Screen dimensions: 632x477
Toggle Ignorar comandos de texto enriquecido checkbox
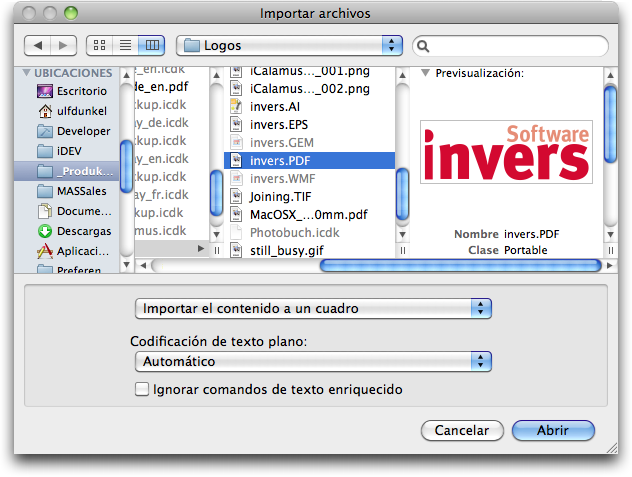point(141,390)
